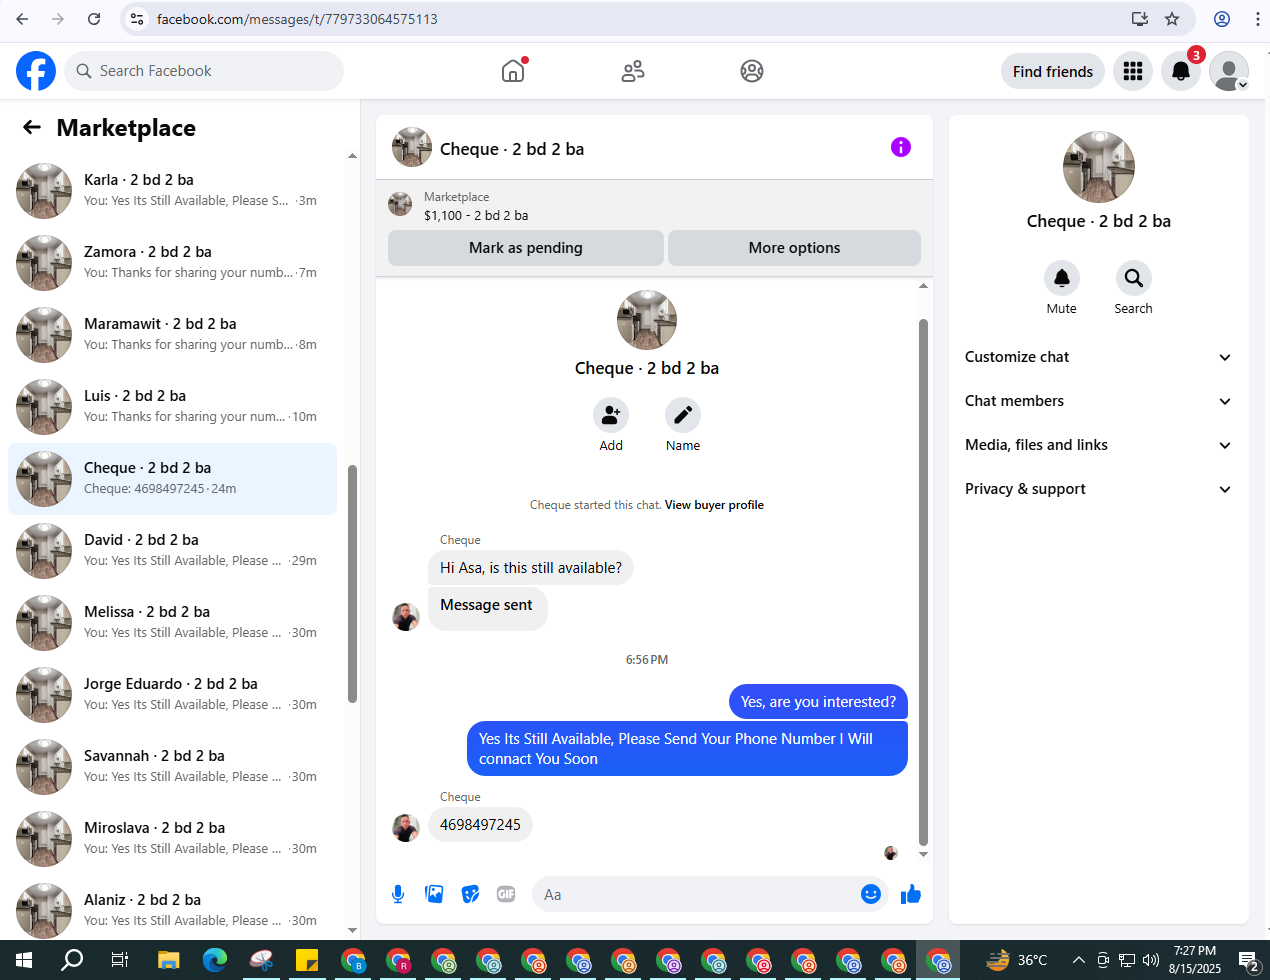Open the Luis · 2 bd 2 ba conversation
Image resolution: width=1270 pixels, height=980 pixels.
click(x=172, y=407)
